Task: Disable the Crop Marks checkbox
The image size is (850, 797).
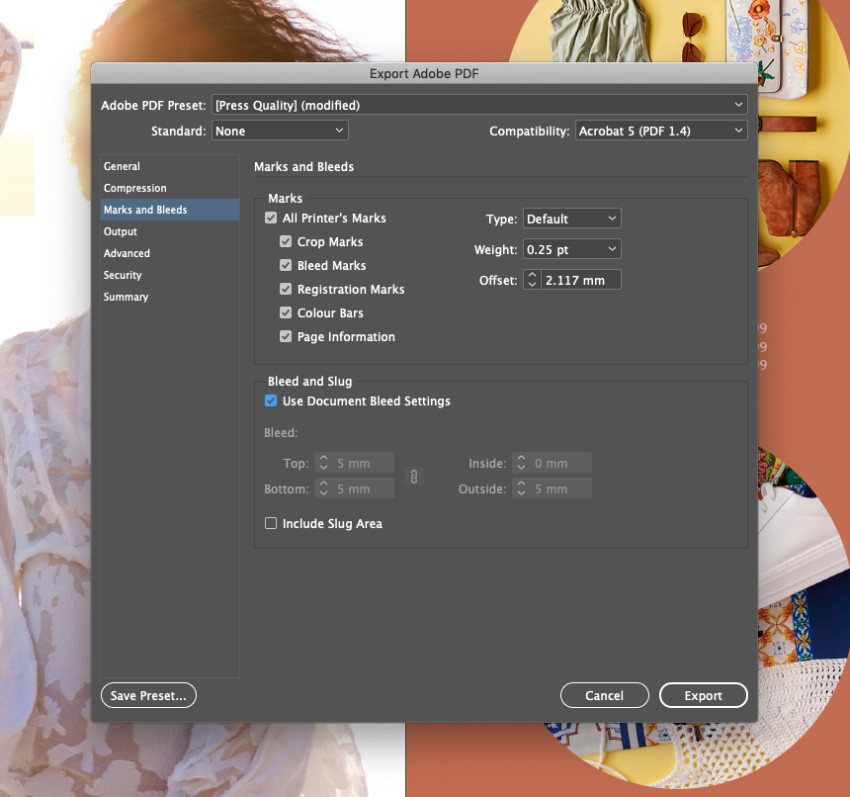Action: click(x=286, y=241)
